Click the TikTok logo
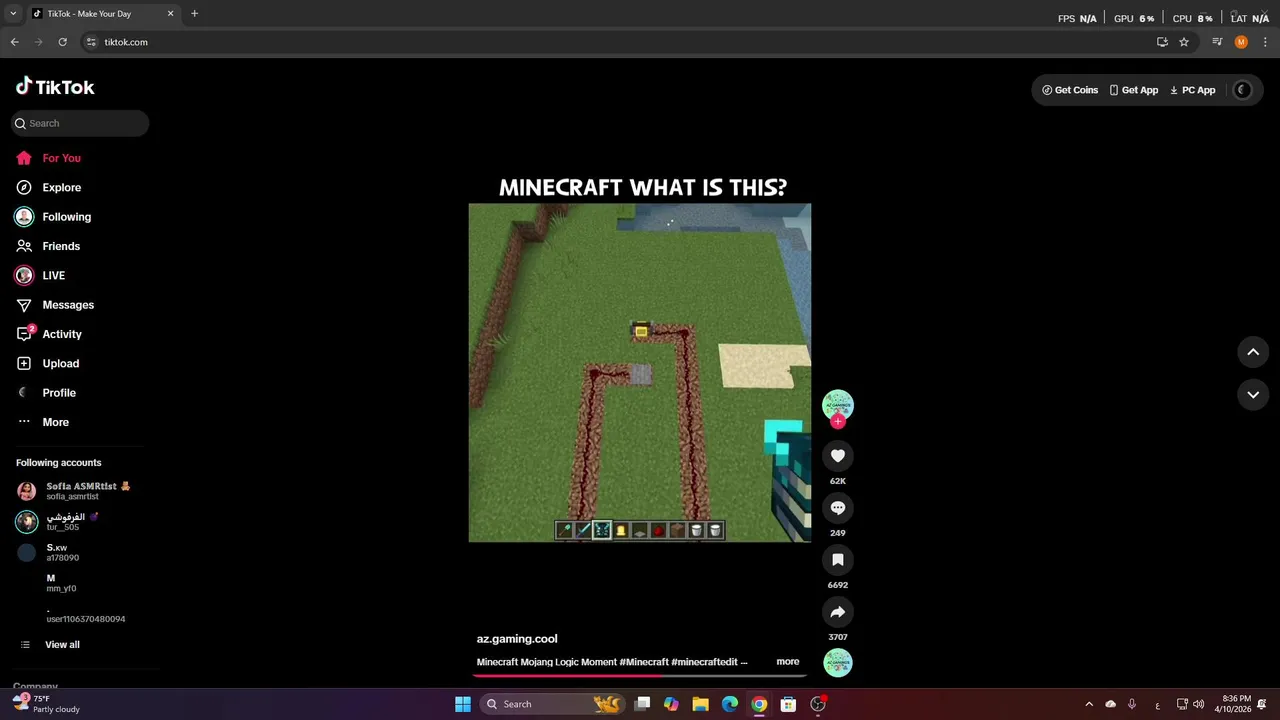 (x=55, y=87)
